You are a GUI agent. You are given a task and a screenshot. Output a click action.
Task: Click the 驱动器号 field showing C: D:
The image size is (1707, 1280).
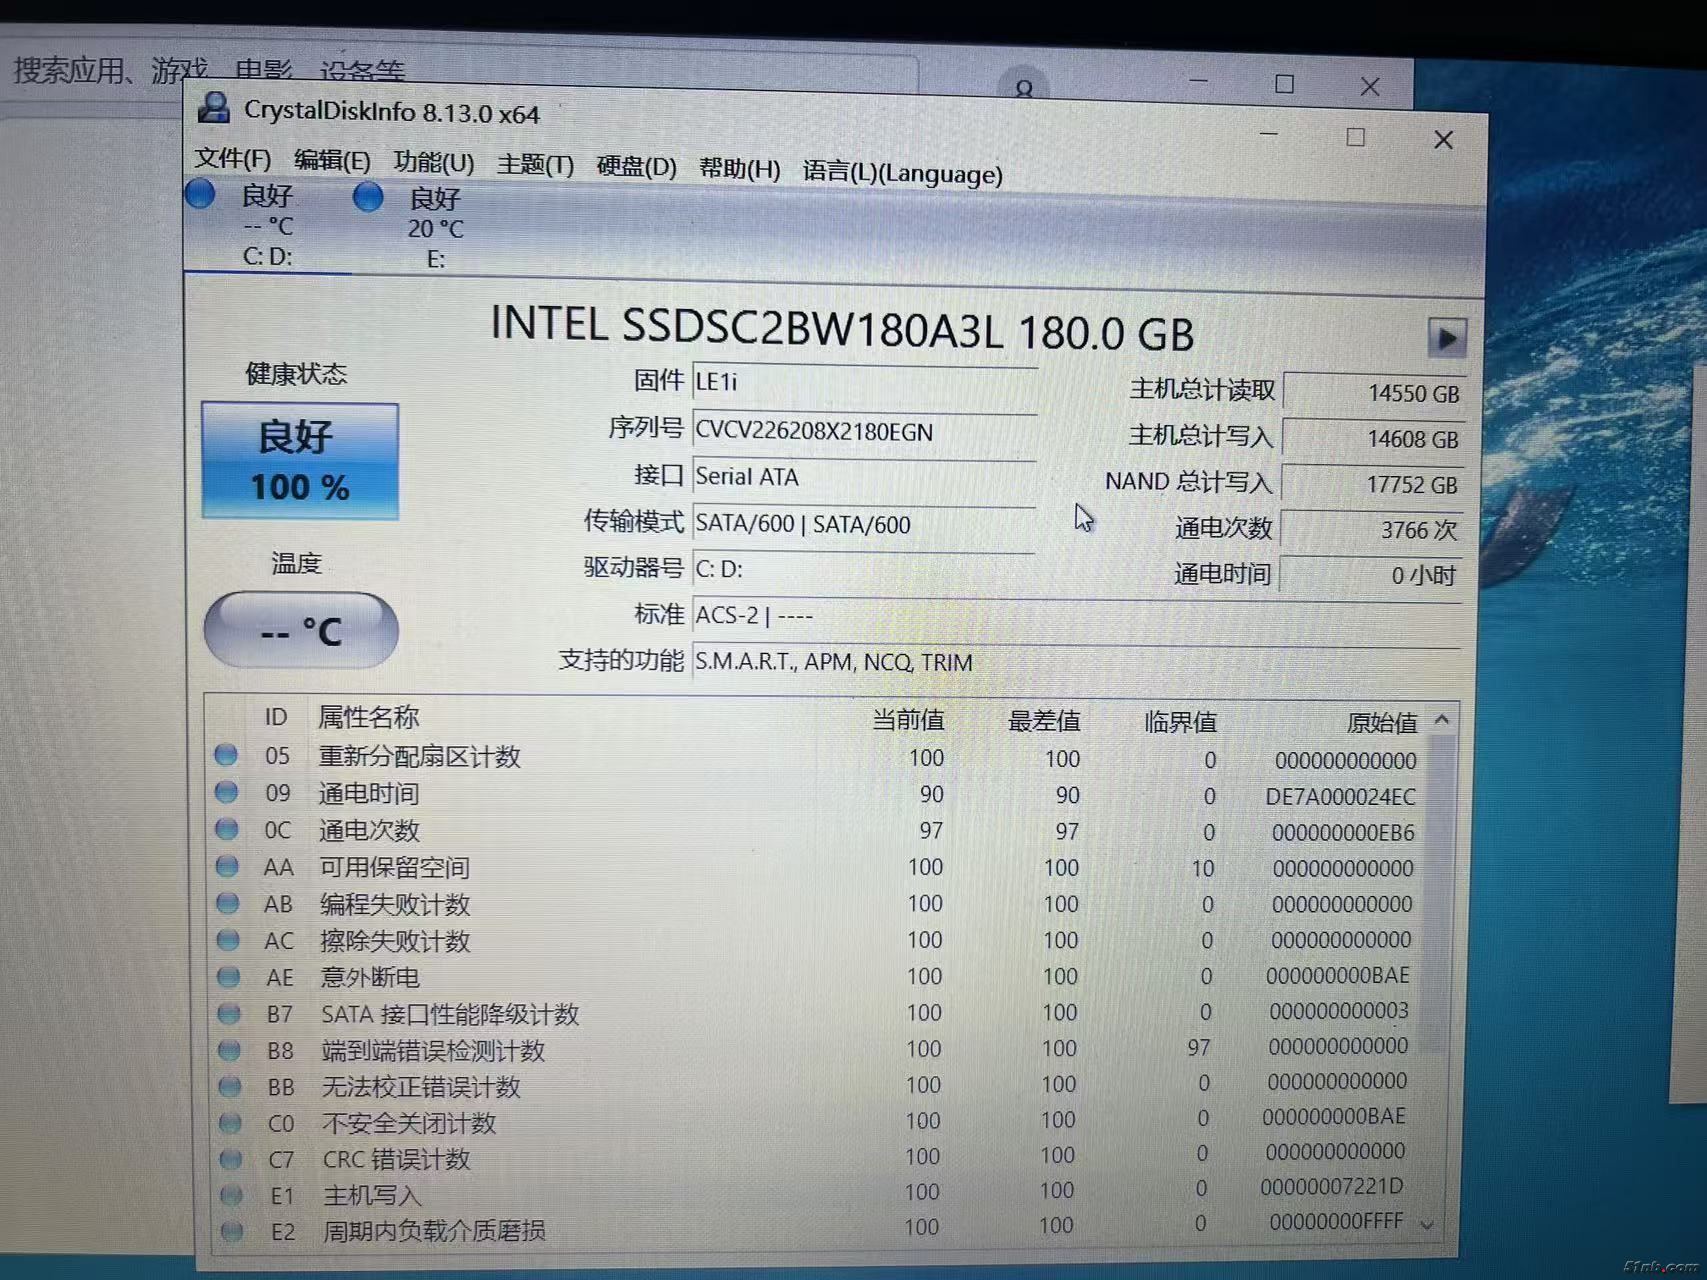tap(864, 570)
